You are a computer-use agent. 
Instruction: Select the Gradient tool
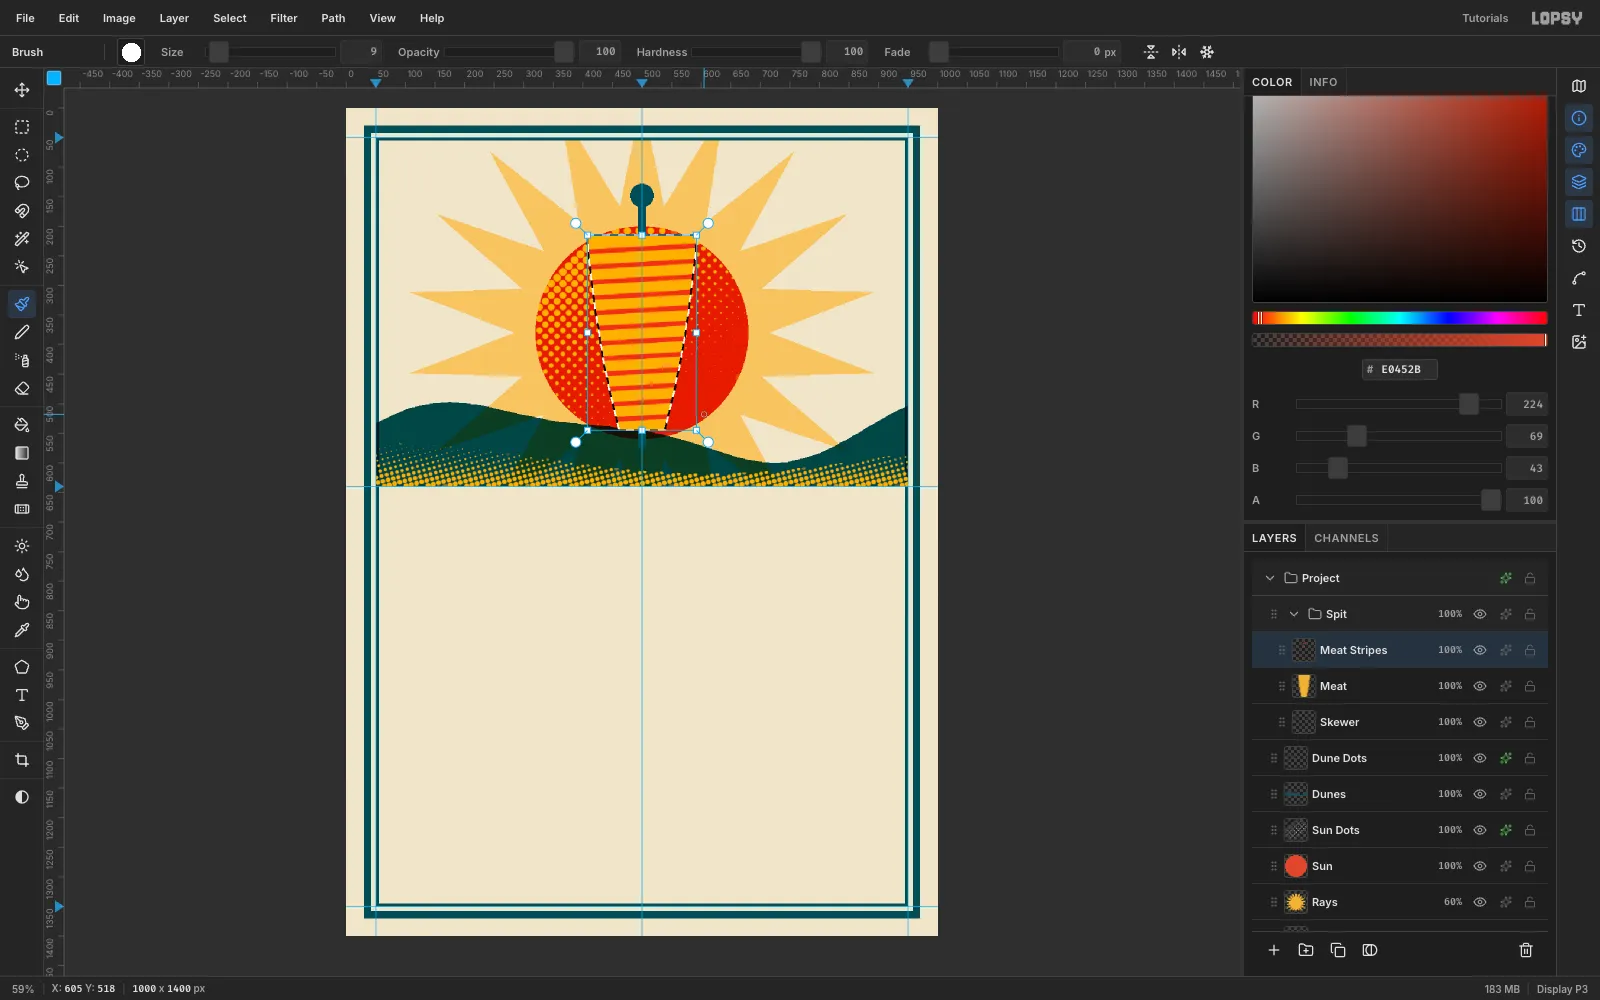point(22,453)
